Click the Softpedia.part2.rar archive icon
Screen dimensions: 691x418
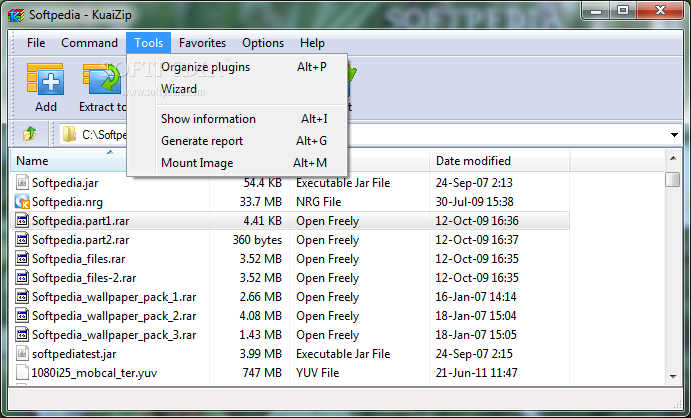(x=22, y=239)
